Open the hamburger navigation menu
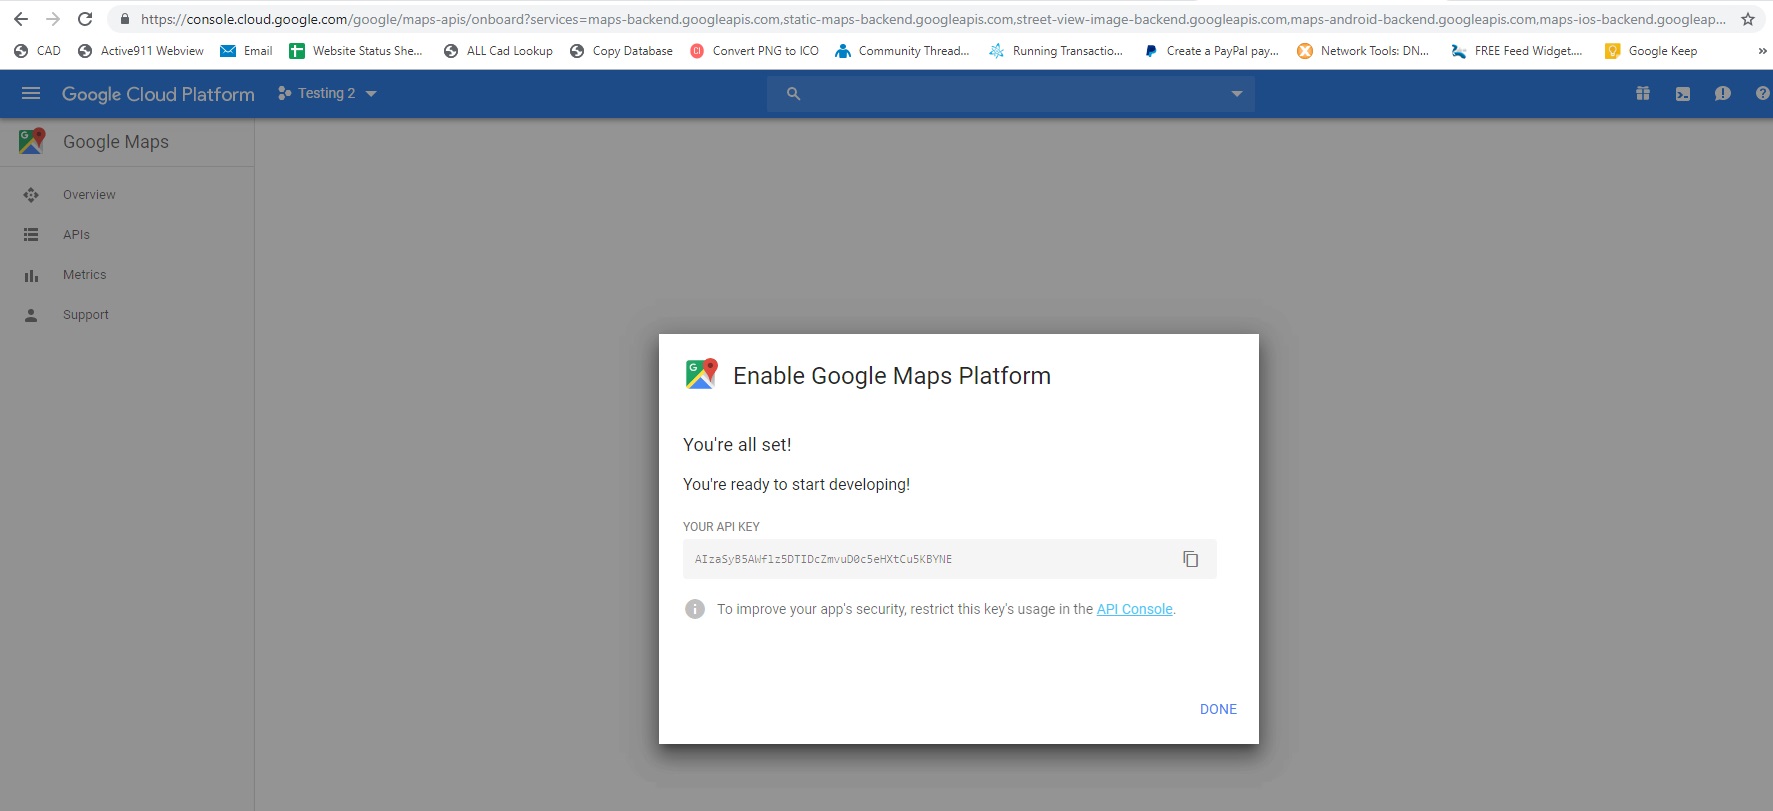 click(x=31, y=93)
